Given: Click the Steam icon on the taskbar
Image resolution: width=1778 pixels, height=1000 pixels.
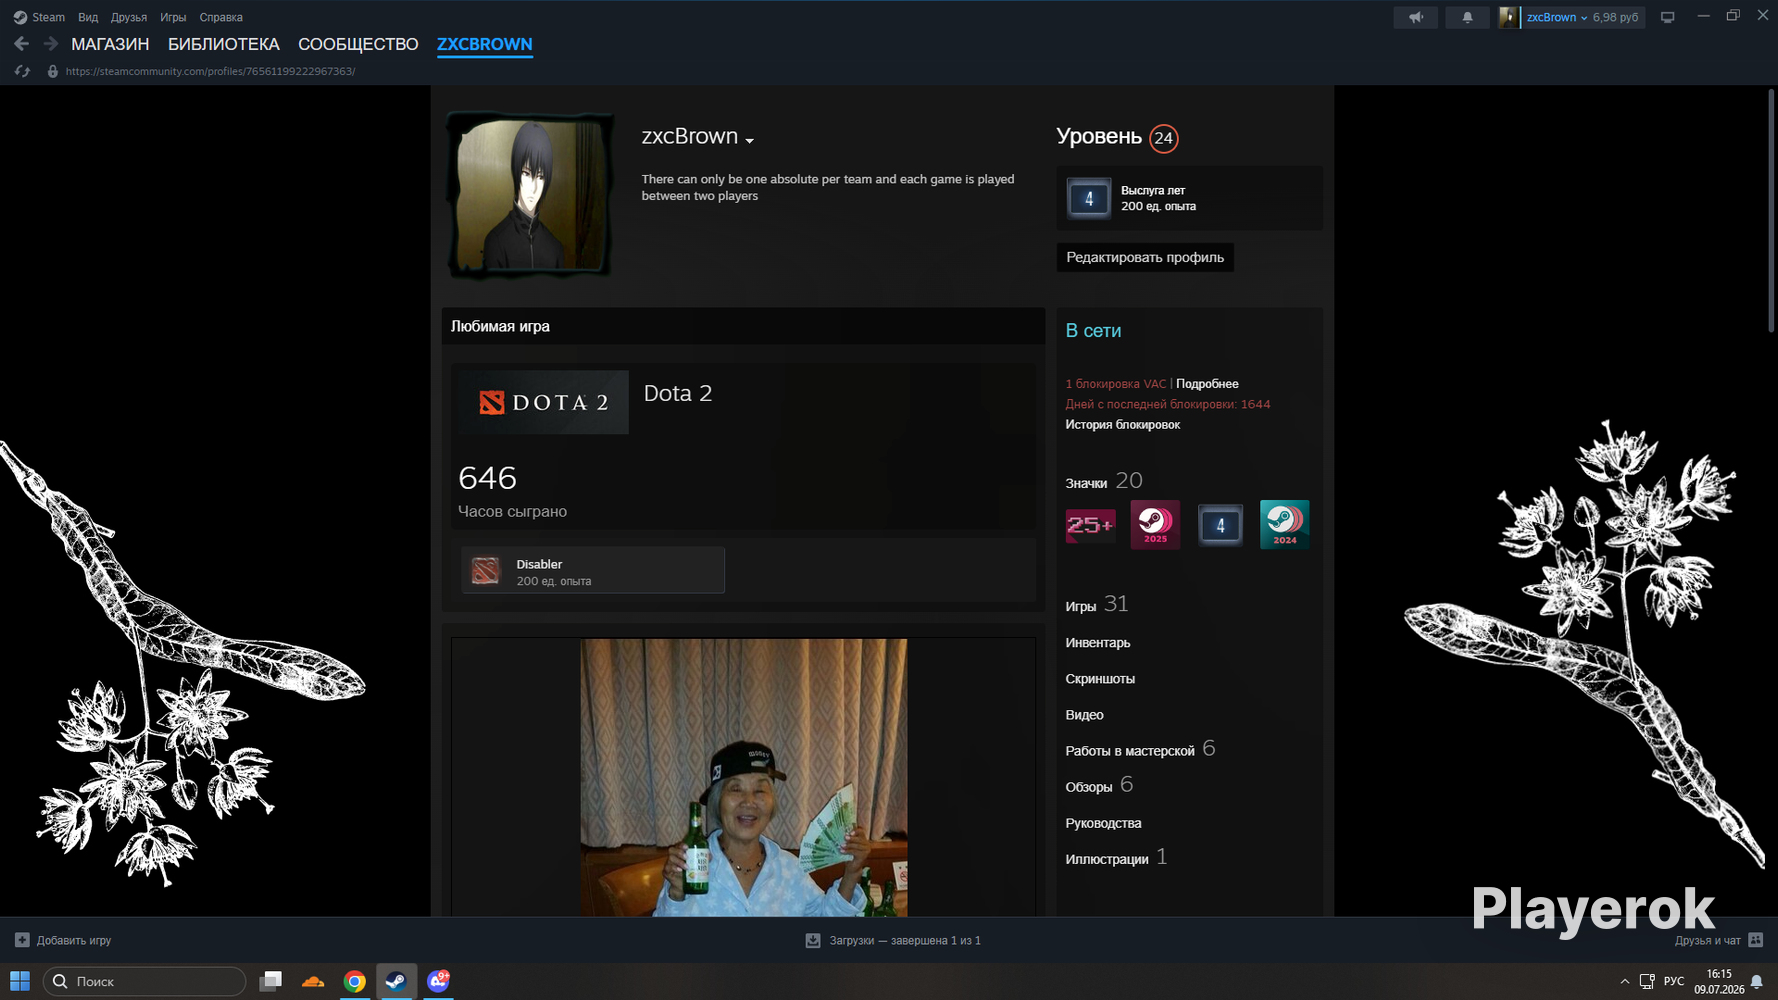Looking at the screenshot, I should (396, 981).
